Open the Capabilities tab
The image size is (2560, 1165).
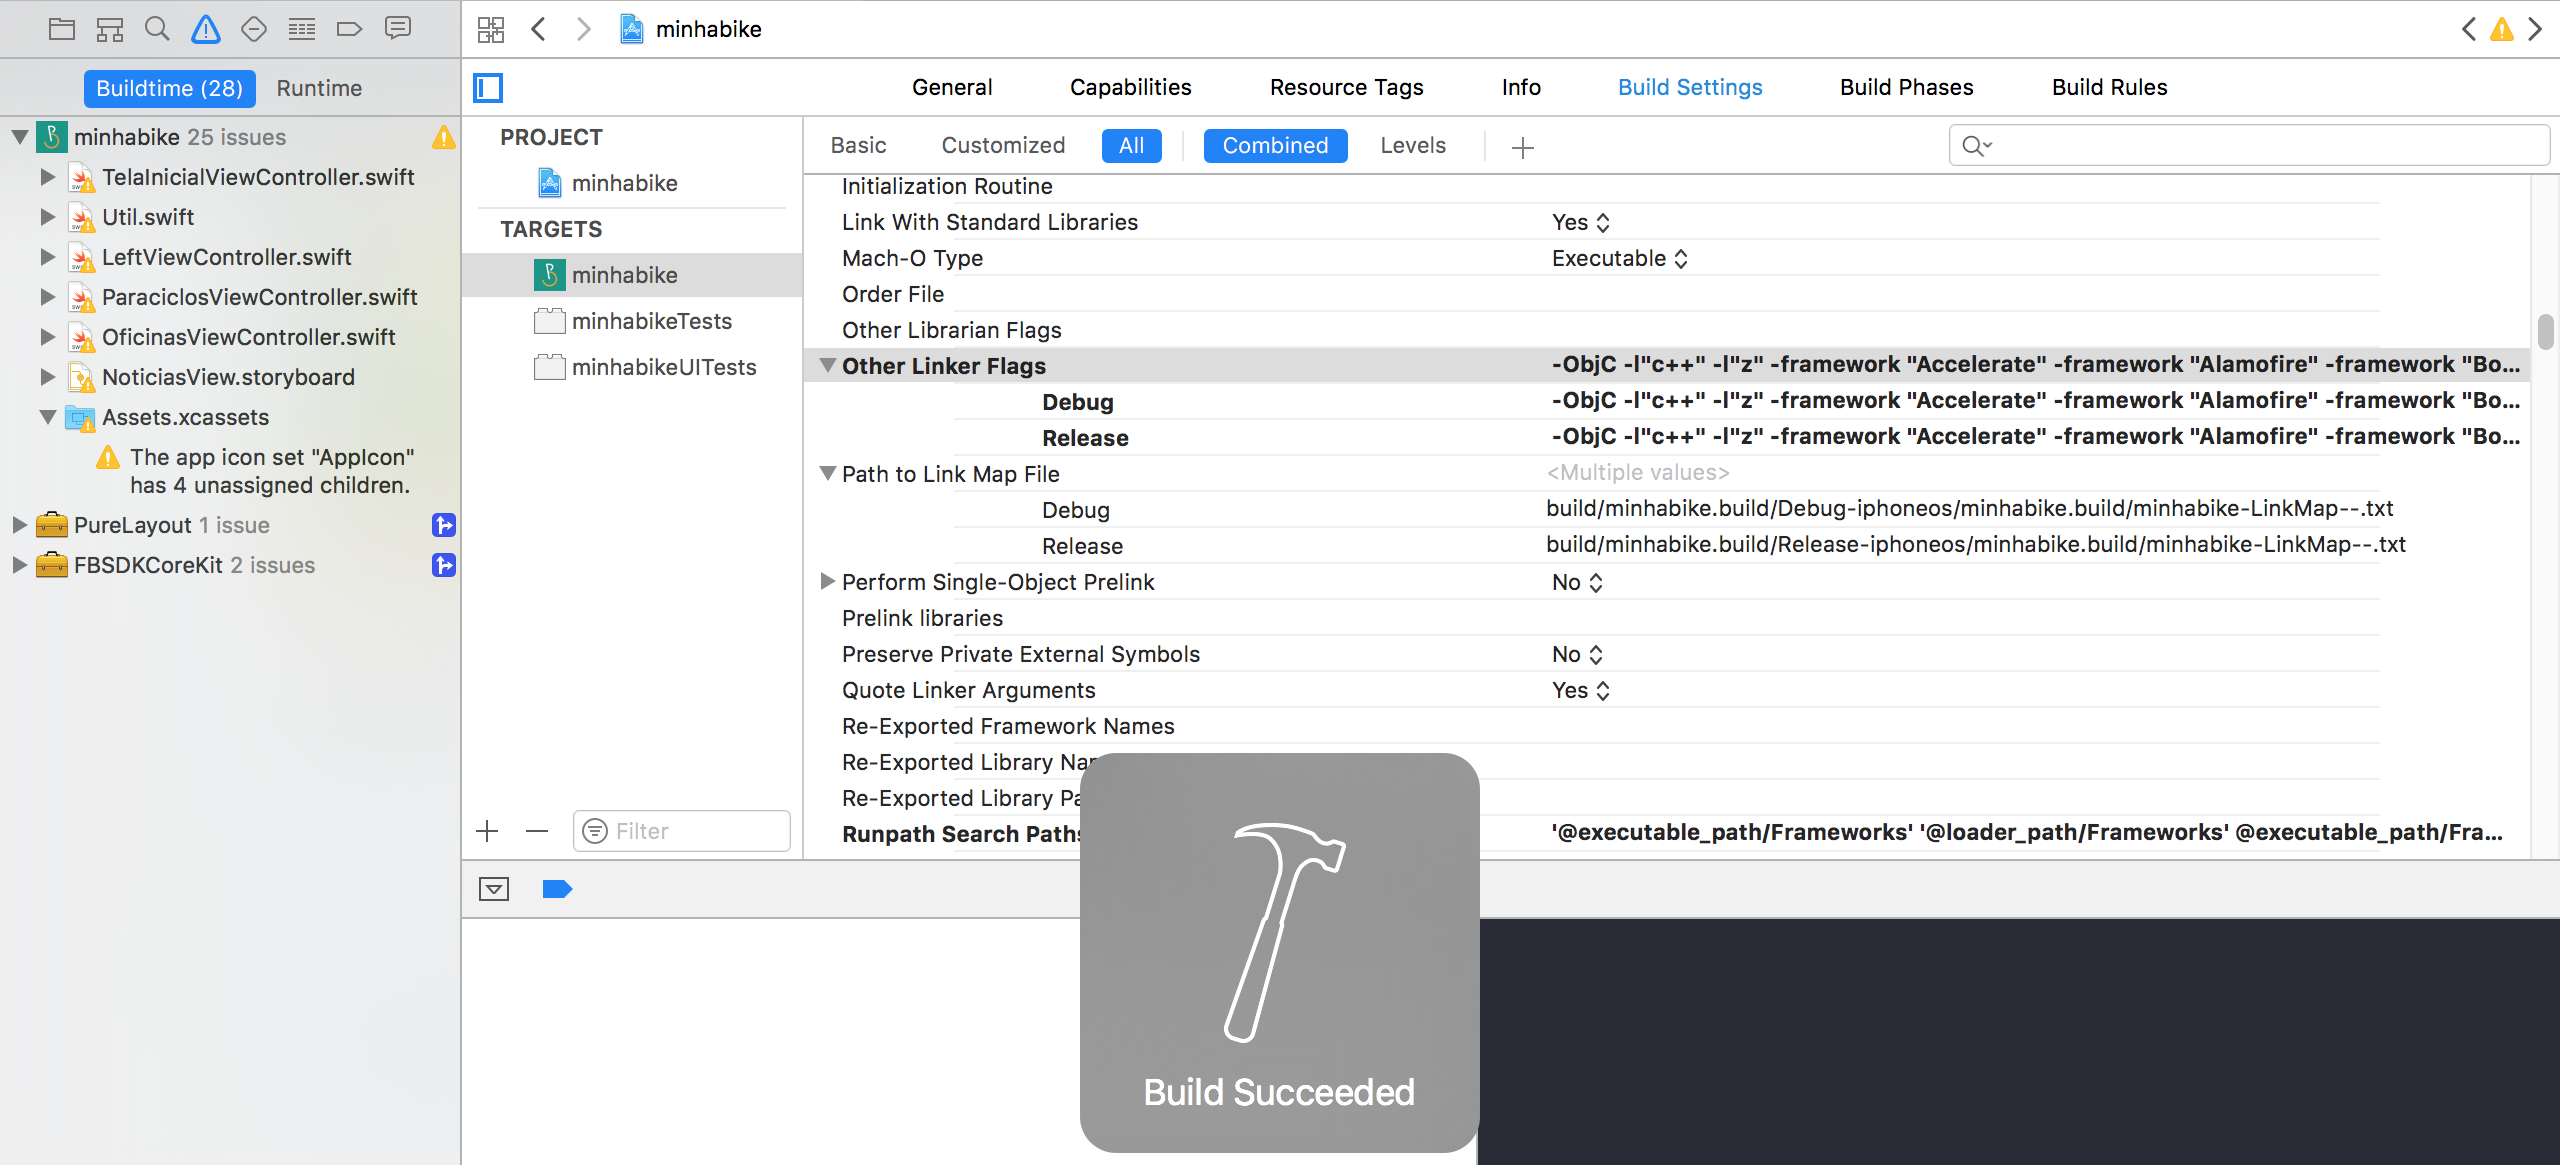click(1130, 88)
